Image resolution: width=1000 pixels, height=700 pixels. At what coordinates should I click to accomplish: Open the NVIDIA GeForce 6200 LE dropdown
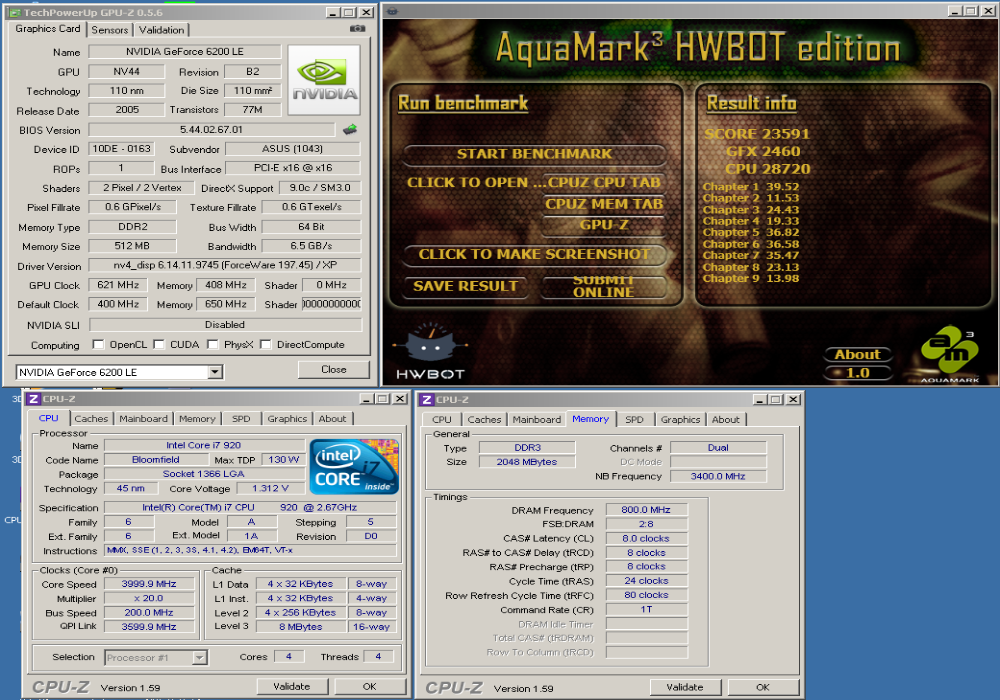[x=215, y=372]
